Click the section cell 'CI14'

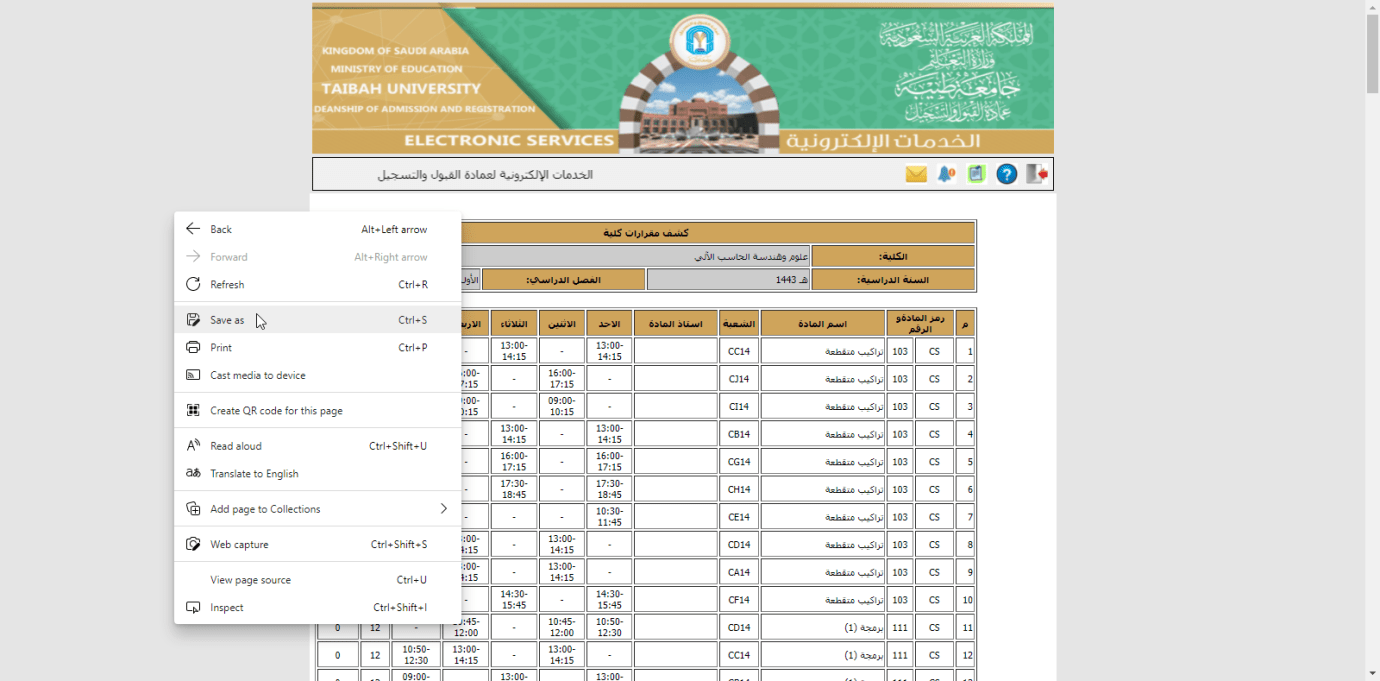[x=739, y=407]
